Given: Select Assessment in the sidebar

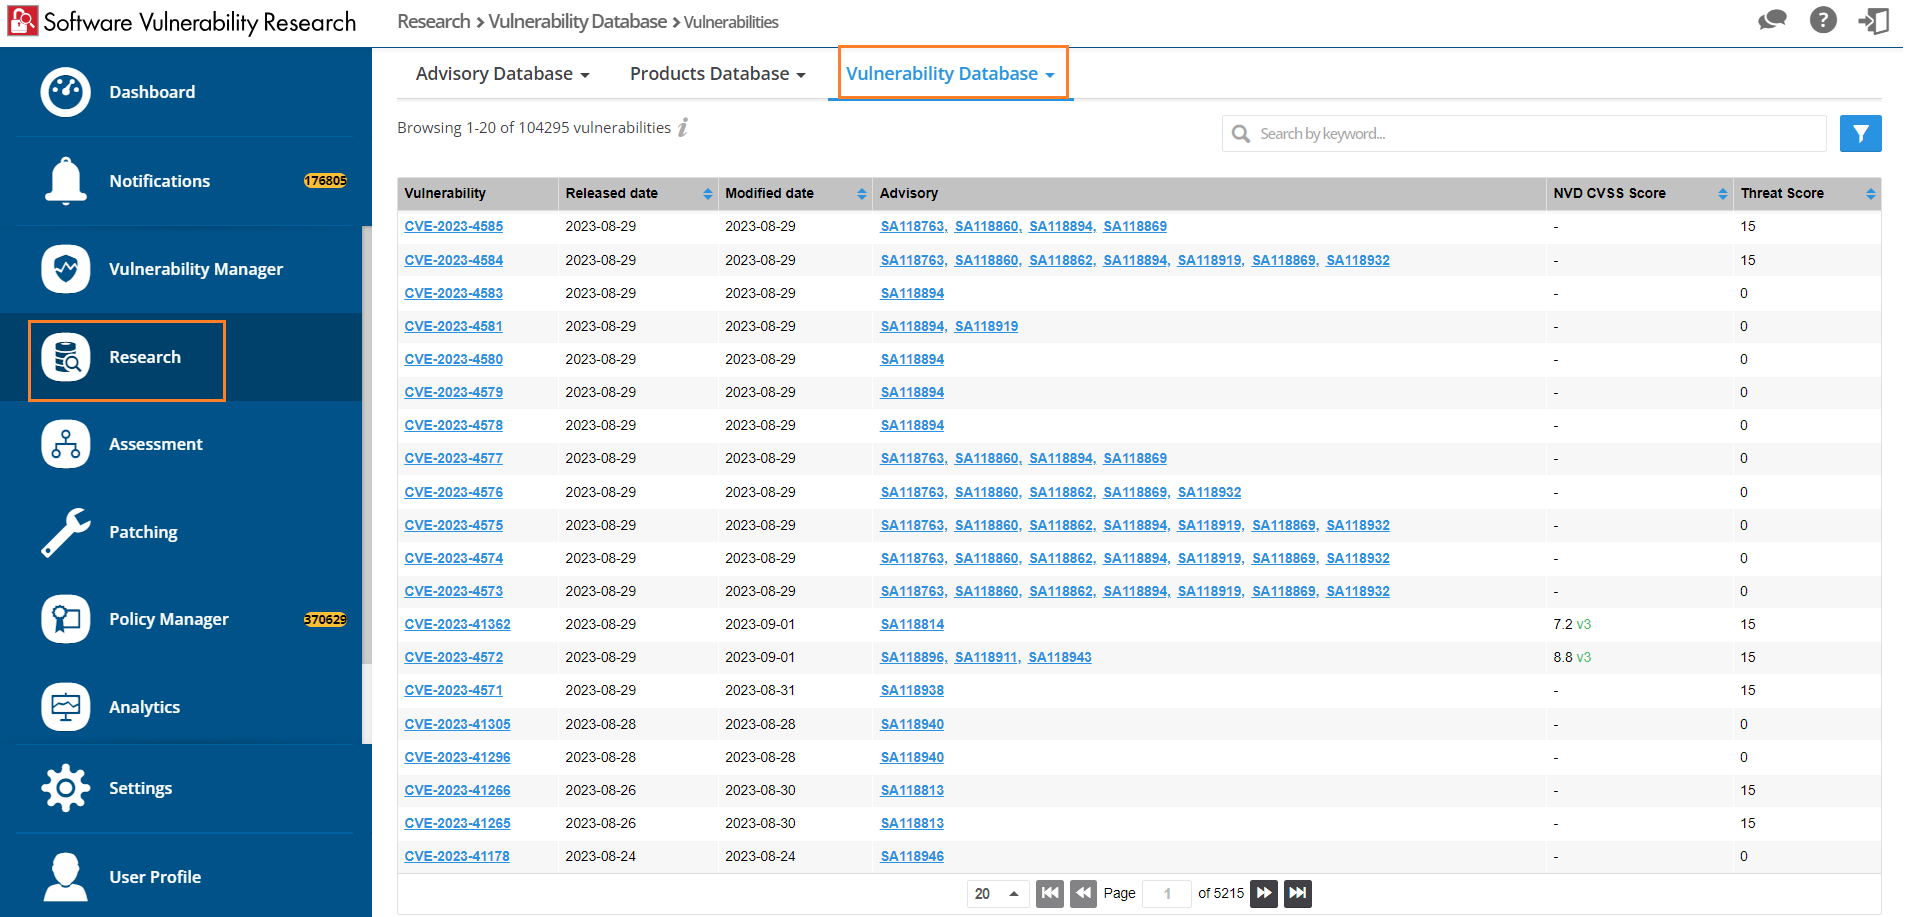Looking at the screenshot, I should (155, 444).
